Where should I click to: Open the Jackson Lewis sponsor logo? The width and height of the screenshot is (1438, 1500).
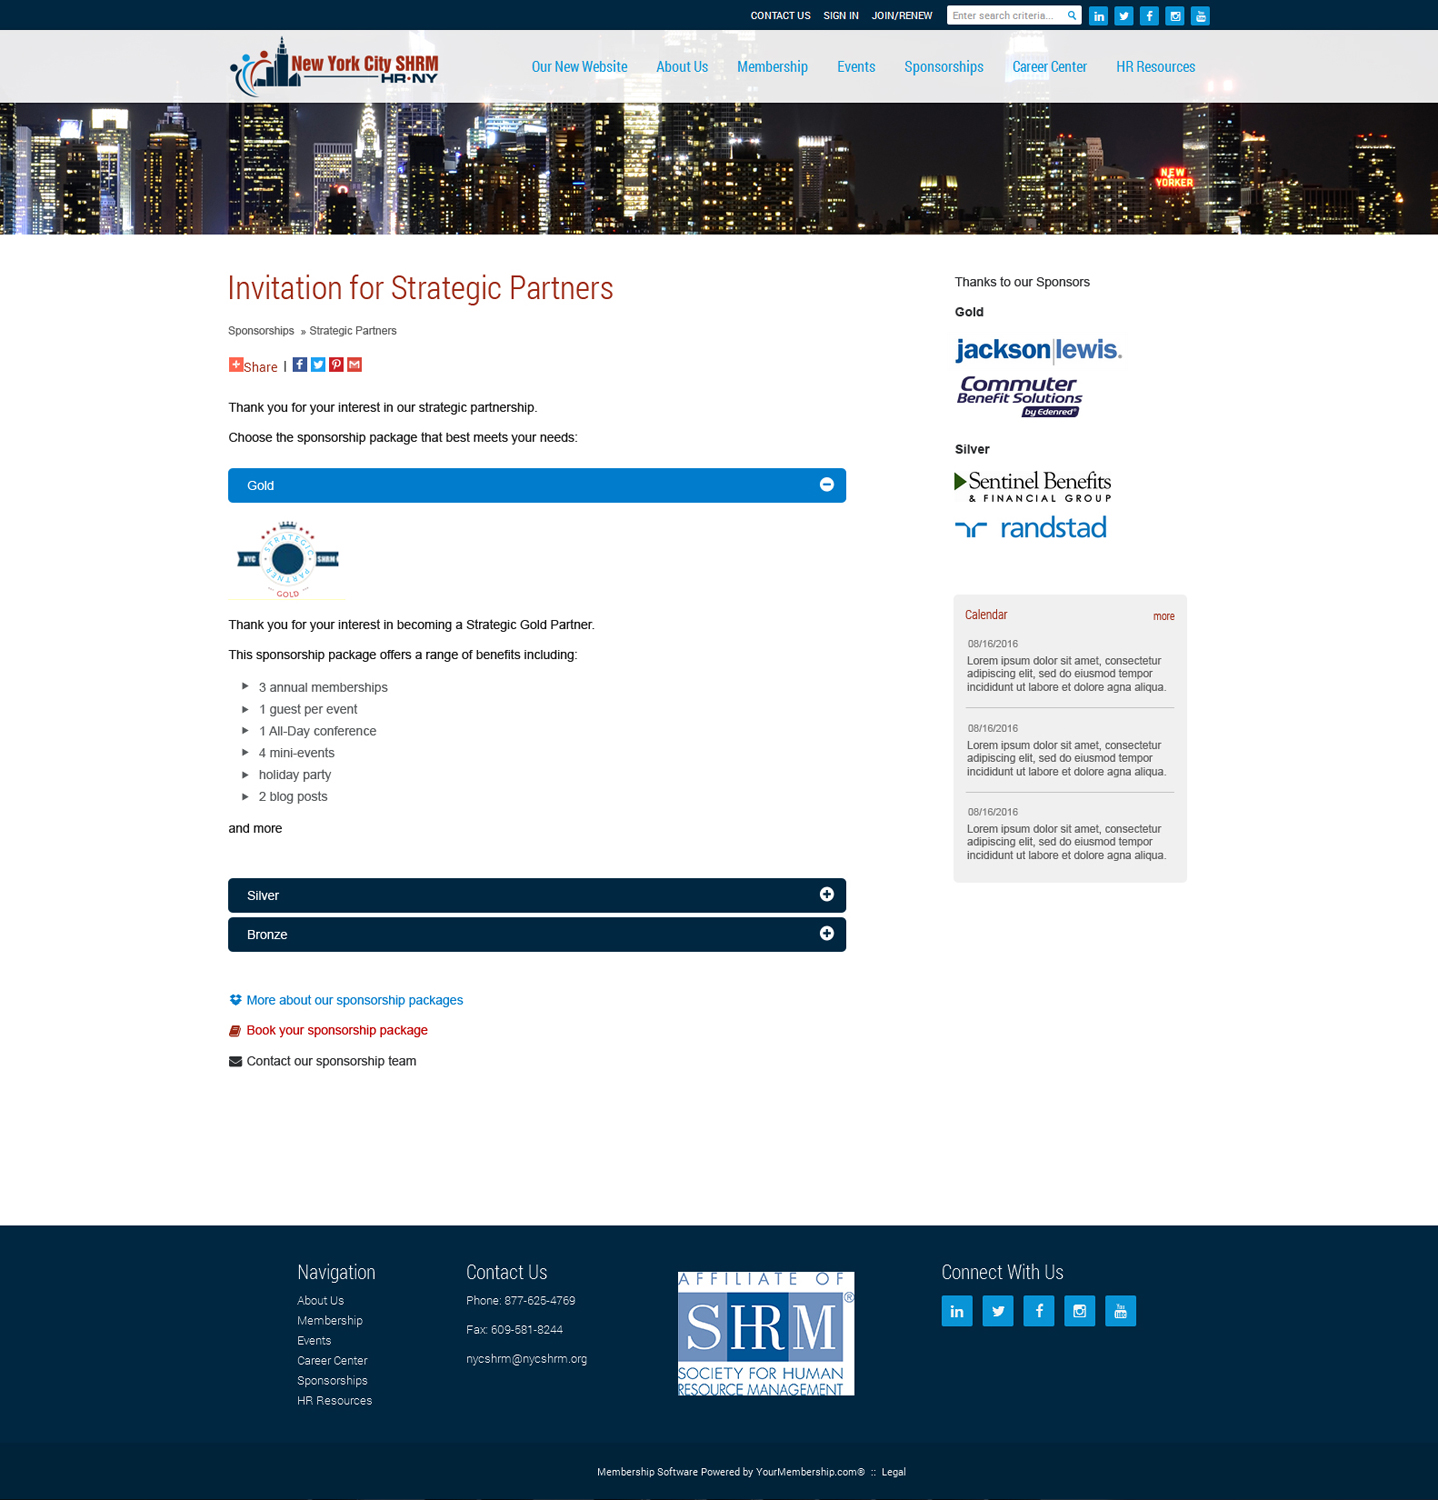click(1038, 350)
